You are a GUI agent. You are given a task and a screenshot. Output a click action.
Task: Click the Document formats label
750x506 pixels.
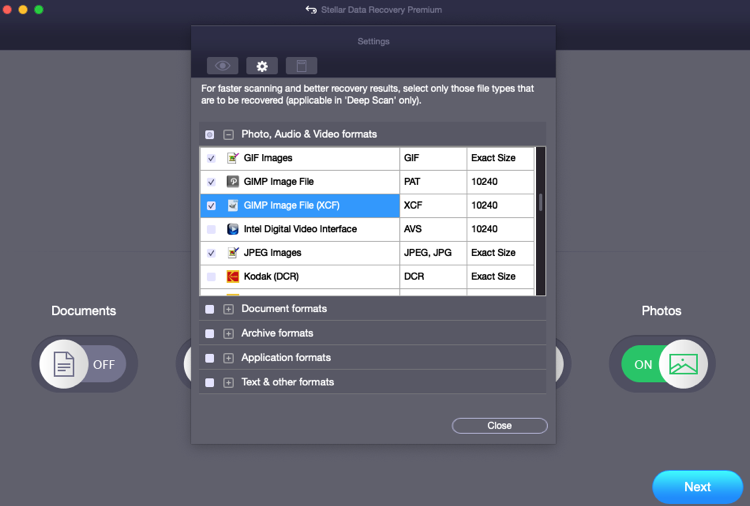(284, 308)
